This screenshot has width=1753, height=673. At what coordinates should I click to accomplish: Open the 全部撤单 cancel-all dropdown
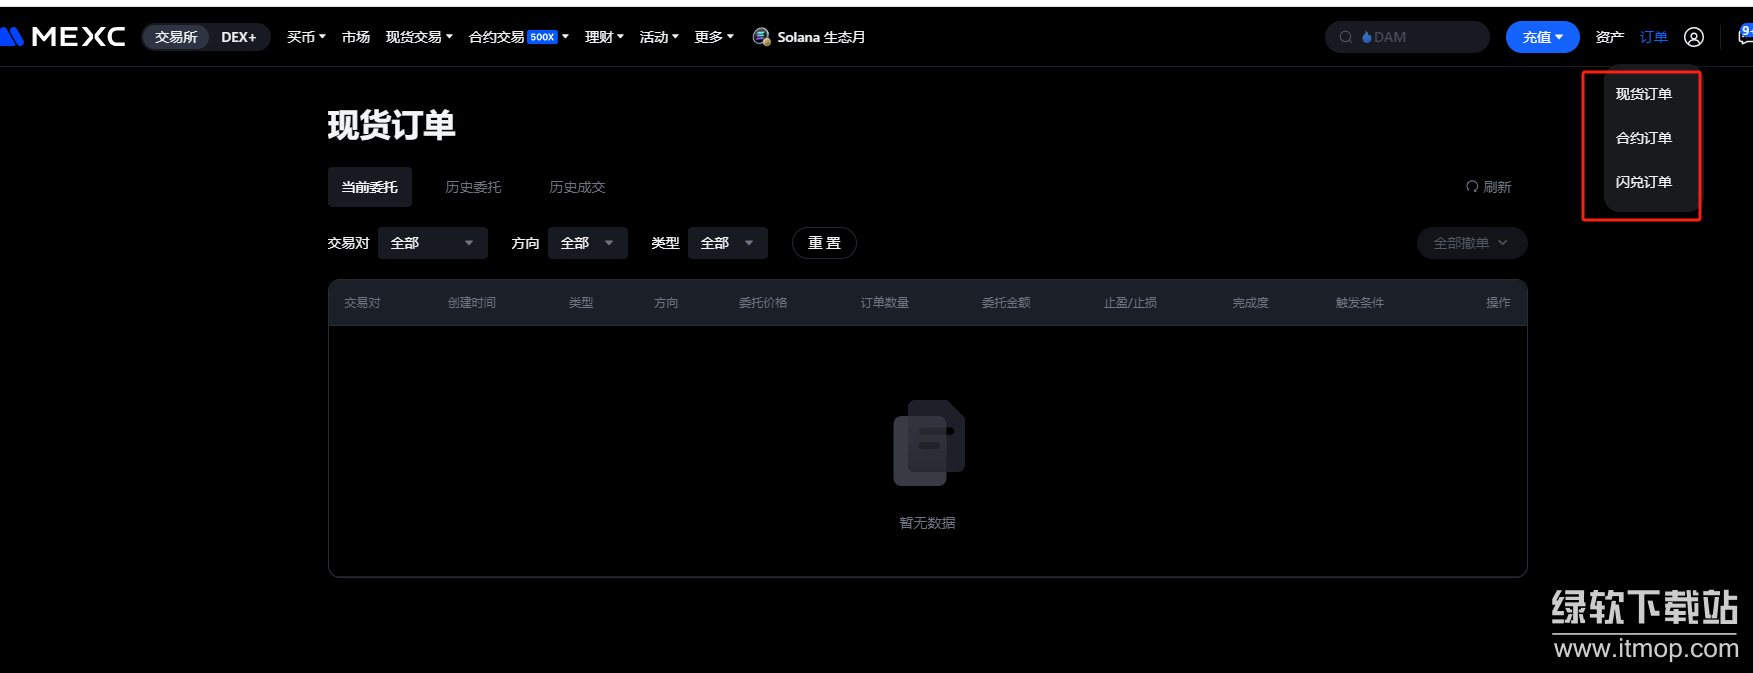point(1471,243)
